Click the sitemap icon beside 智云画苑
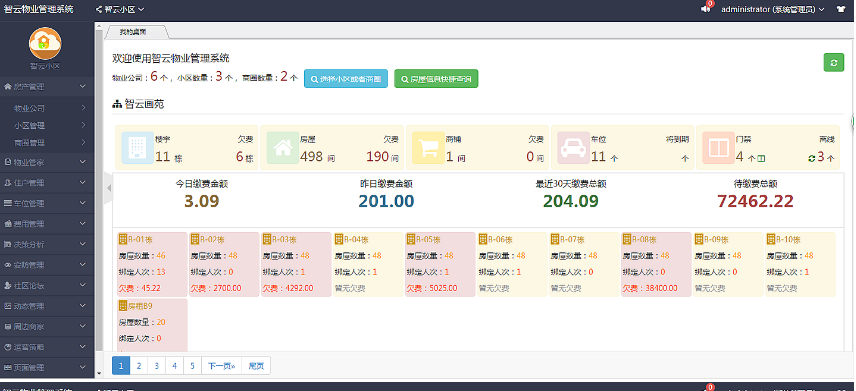This screenshot has height=391, width=856. point(116,104)
